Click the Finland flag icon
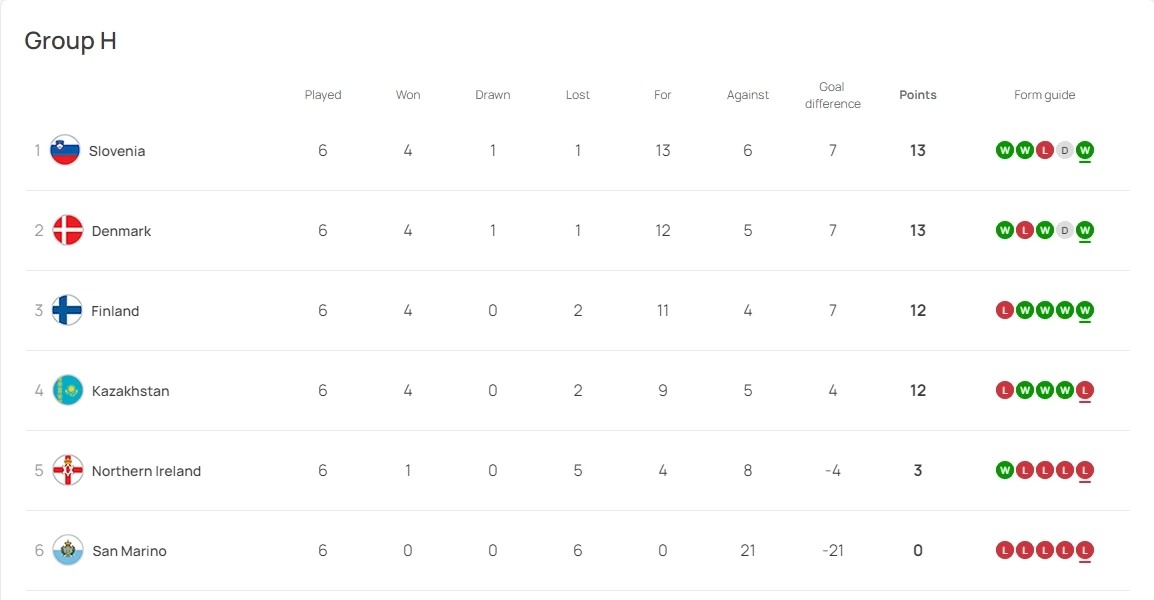The height and width of the screenshot is (600, 1154). tap(67, 310)
